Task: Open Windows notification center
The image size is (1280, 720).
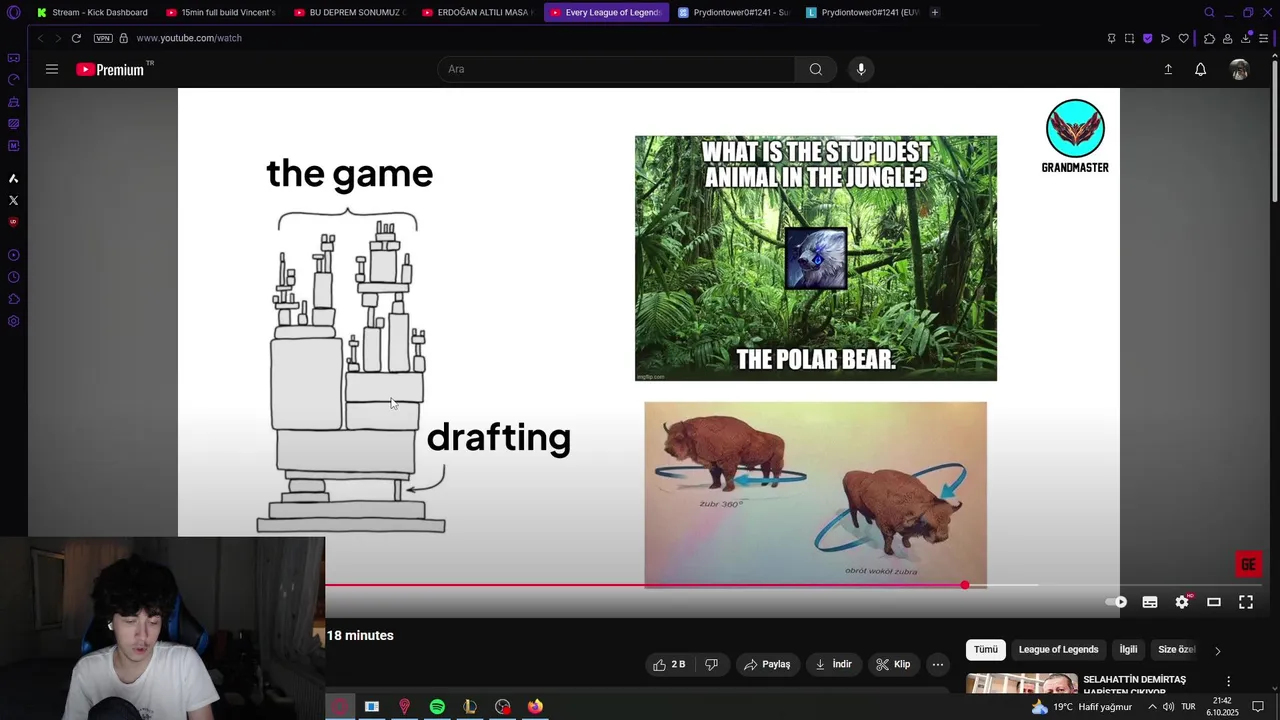Action: [1258, 707]
